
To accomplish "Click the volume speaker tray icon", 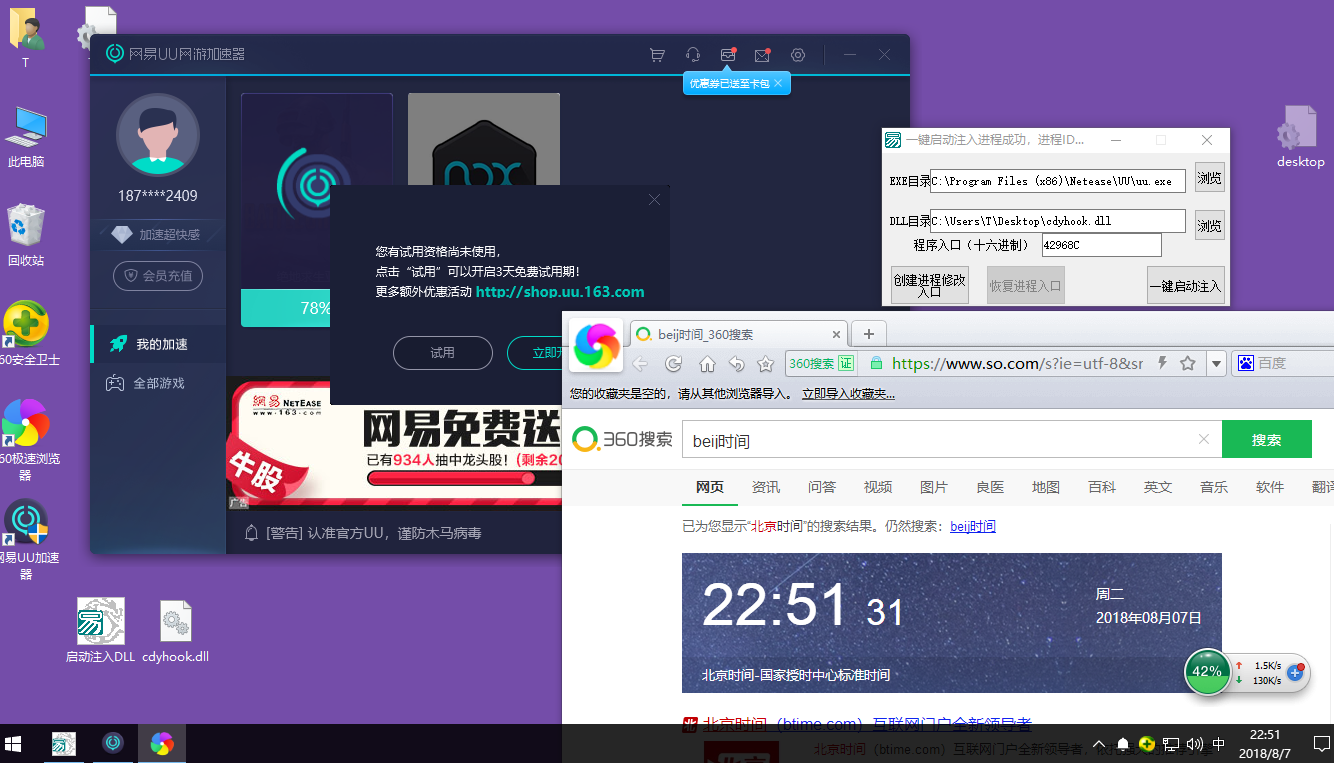I will coord(1194,744).
